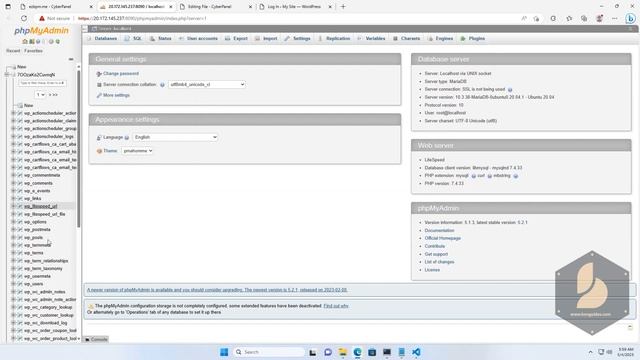The width and height of the screenshot is (640, 360).
Task: Open the wp_actionscheduler_logs table
Action: point(49,136)
